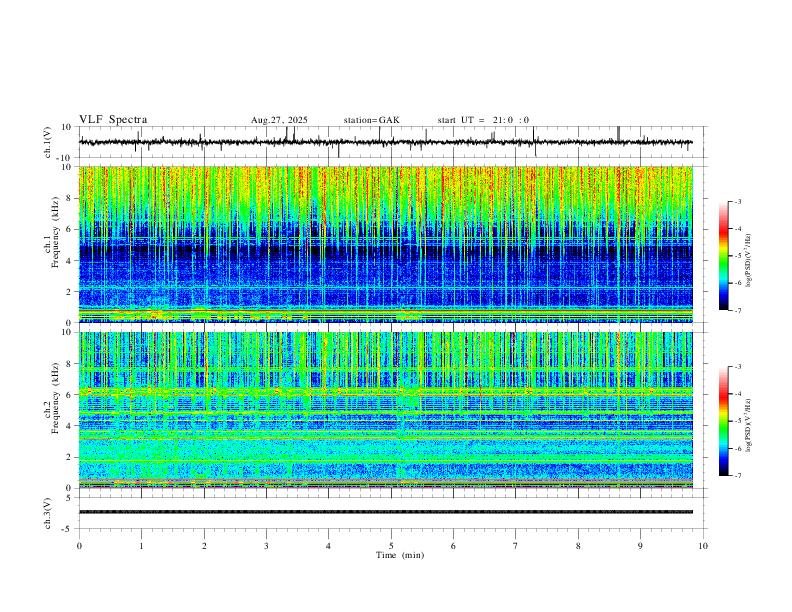Click the "-3" label on the ch.1 colorbar
792x612 pixels.
(x=737, y=201)
